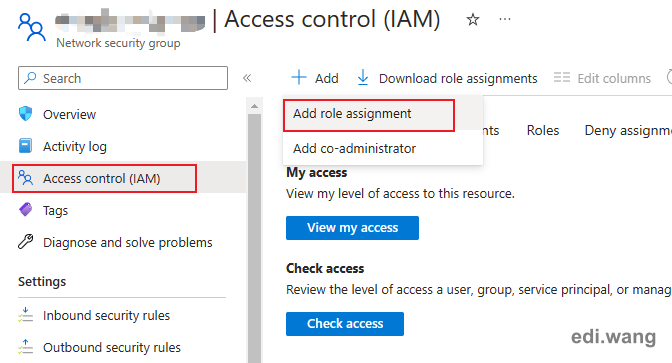Click the sidebar scrollbar up arrow
The height and width of the screenshot is (363, 672).
point(255,106)
